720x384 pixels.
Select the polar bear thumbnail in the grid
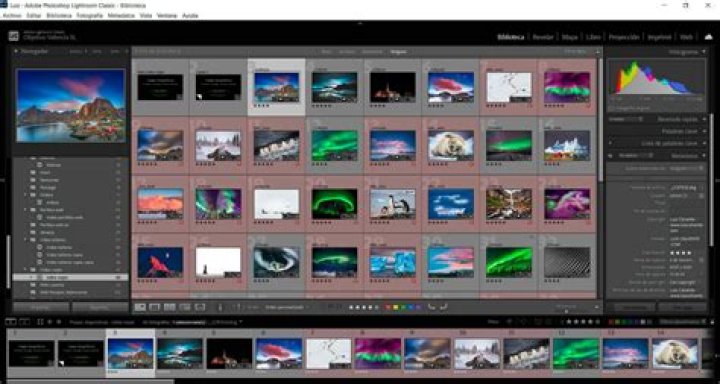pos(450,145)
